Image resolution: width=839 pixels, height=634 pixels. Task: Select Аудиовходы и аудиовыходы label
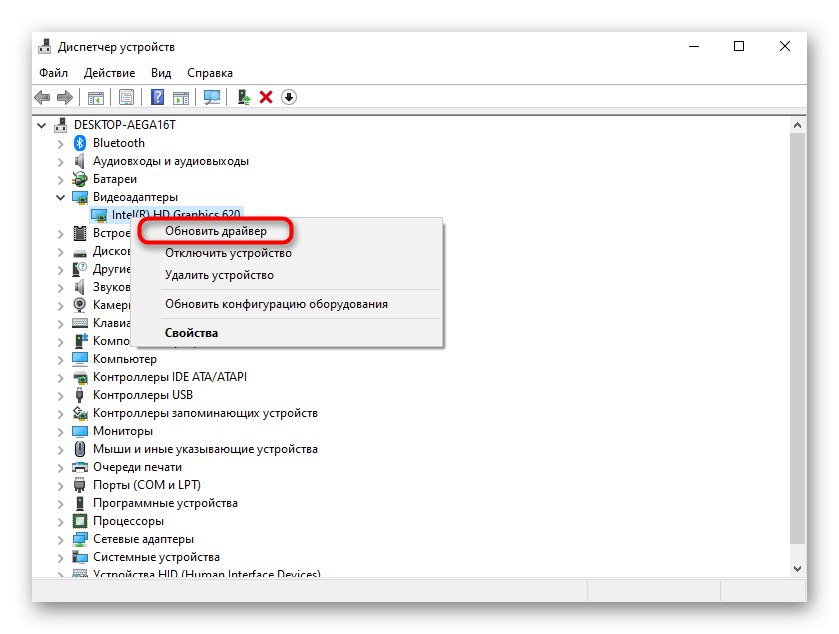tap(171, 161)
